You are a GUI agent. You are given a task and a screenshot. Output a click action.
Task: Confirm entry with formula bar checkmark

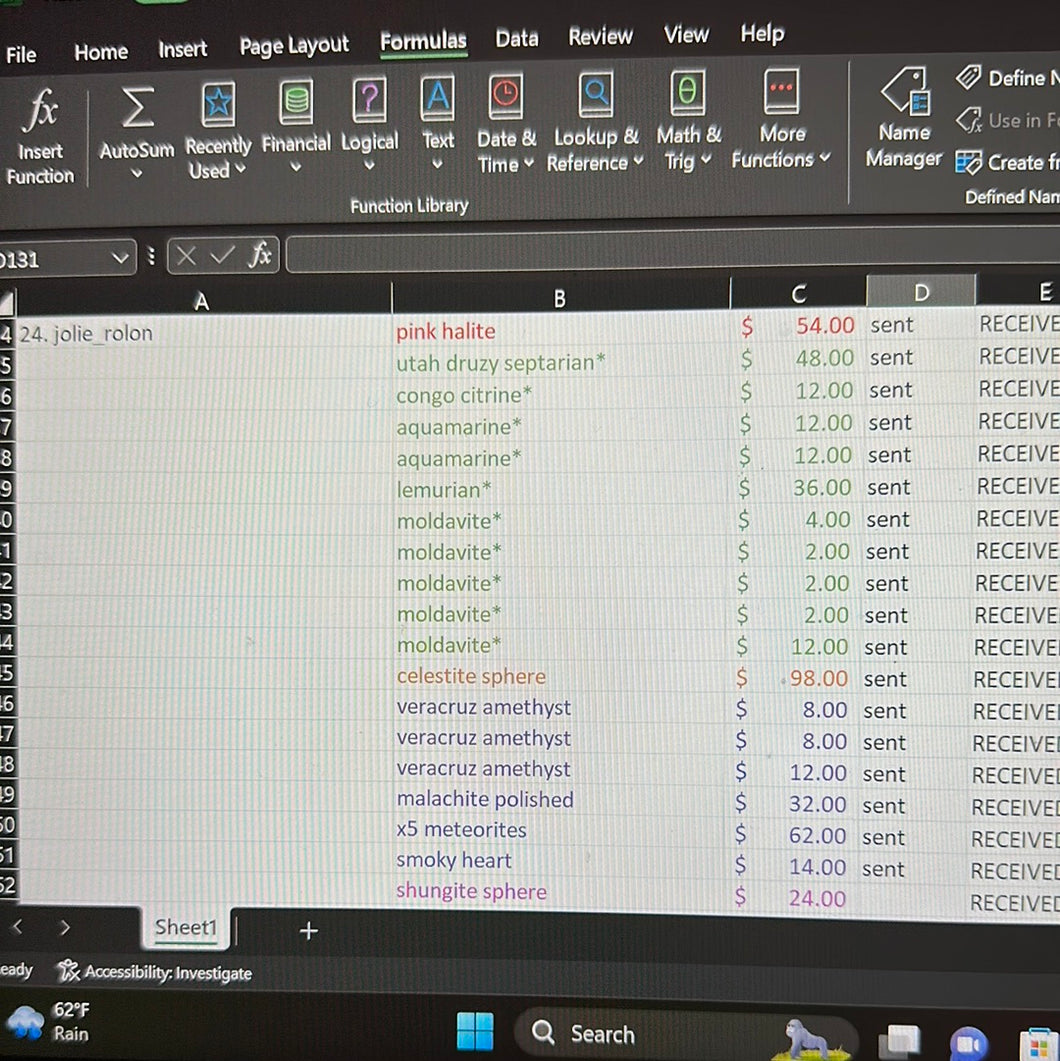(223, 255)
